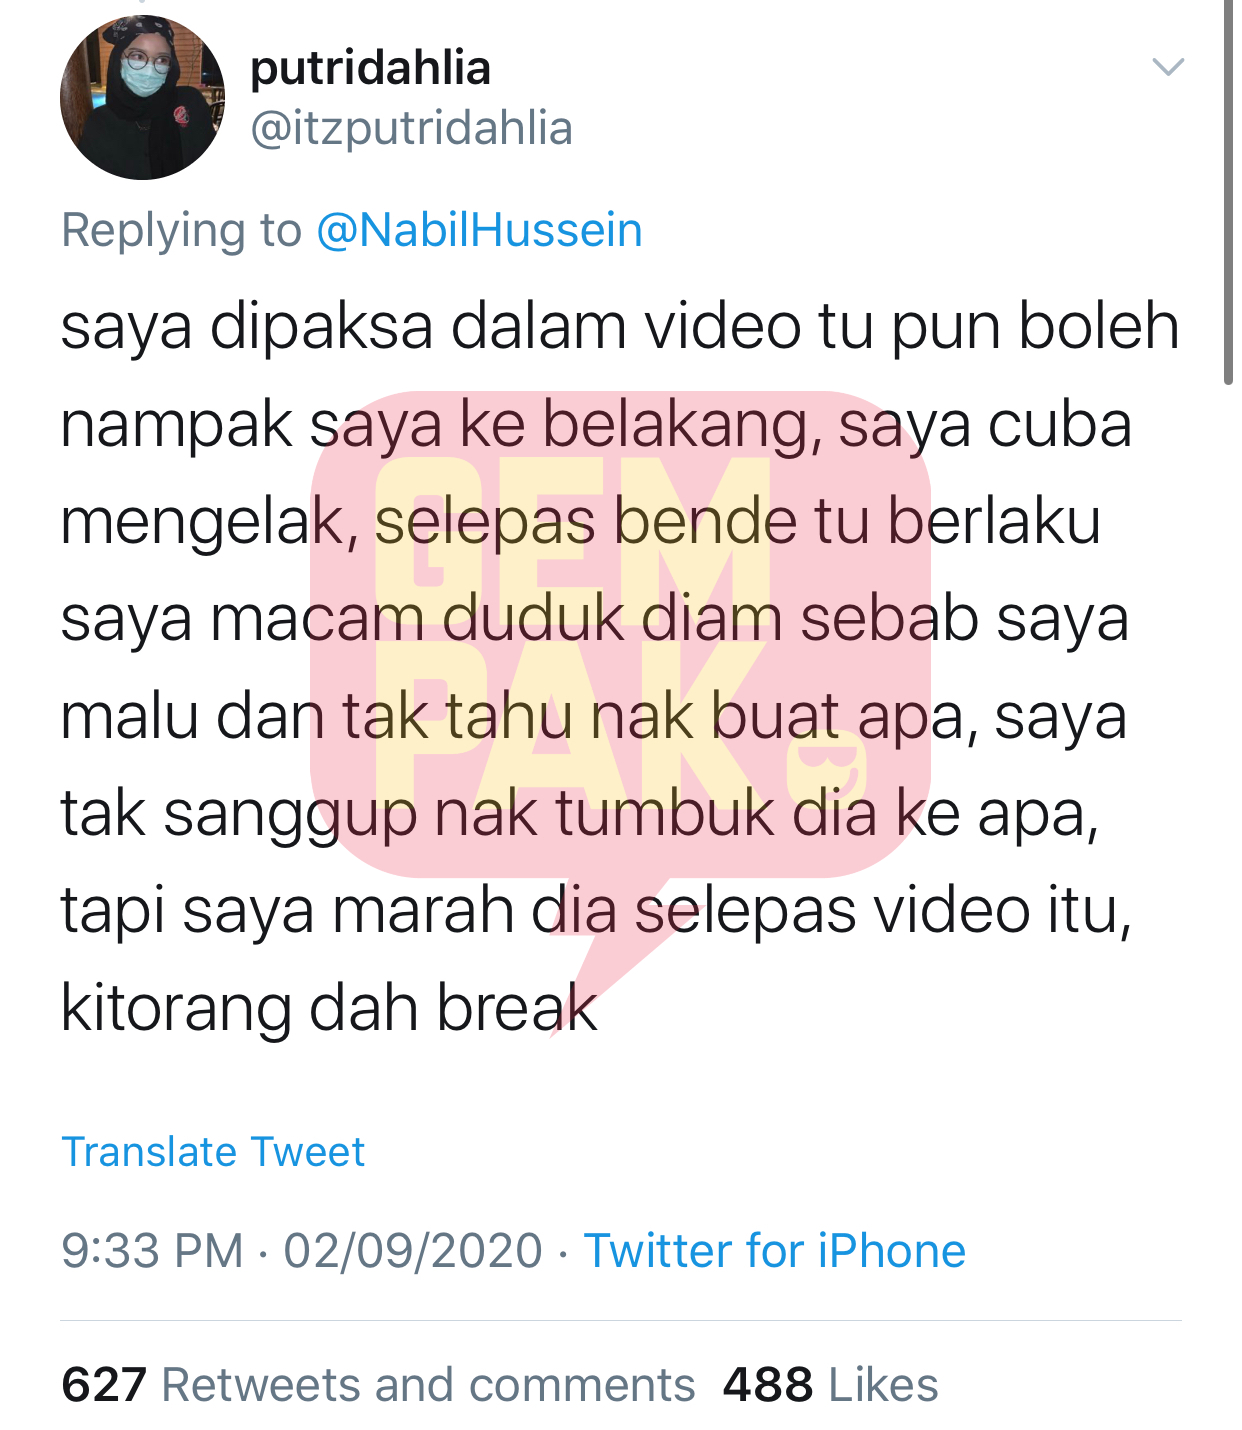Image resolution: width=1242 pixels, height=1430 pixels.
Task: Click the 'Replying to' label
Action: point(181,231)
